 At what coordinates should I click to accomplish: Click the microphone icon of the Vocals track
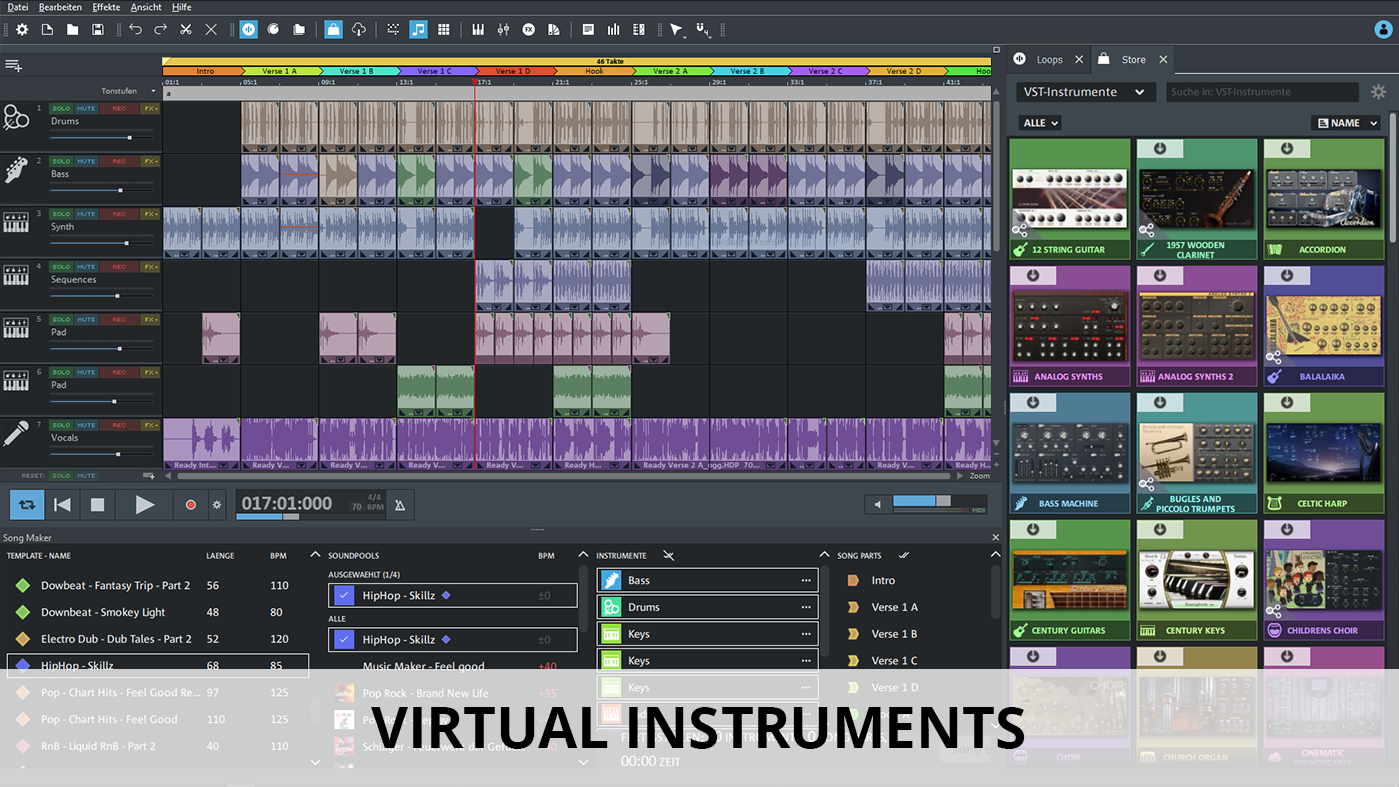pyautogui.click(x=16, y=434)
